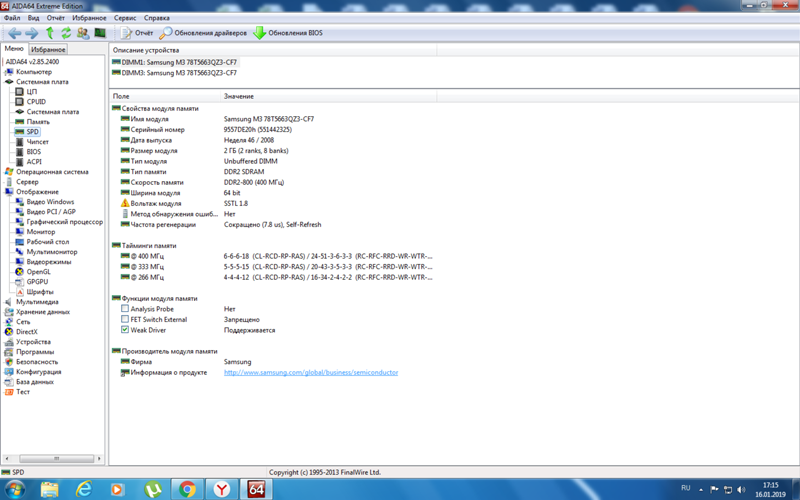Click the volume icon in system tray

click(x=741, y=490)
